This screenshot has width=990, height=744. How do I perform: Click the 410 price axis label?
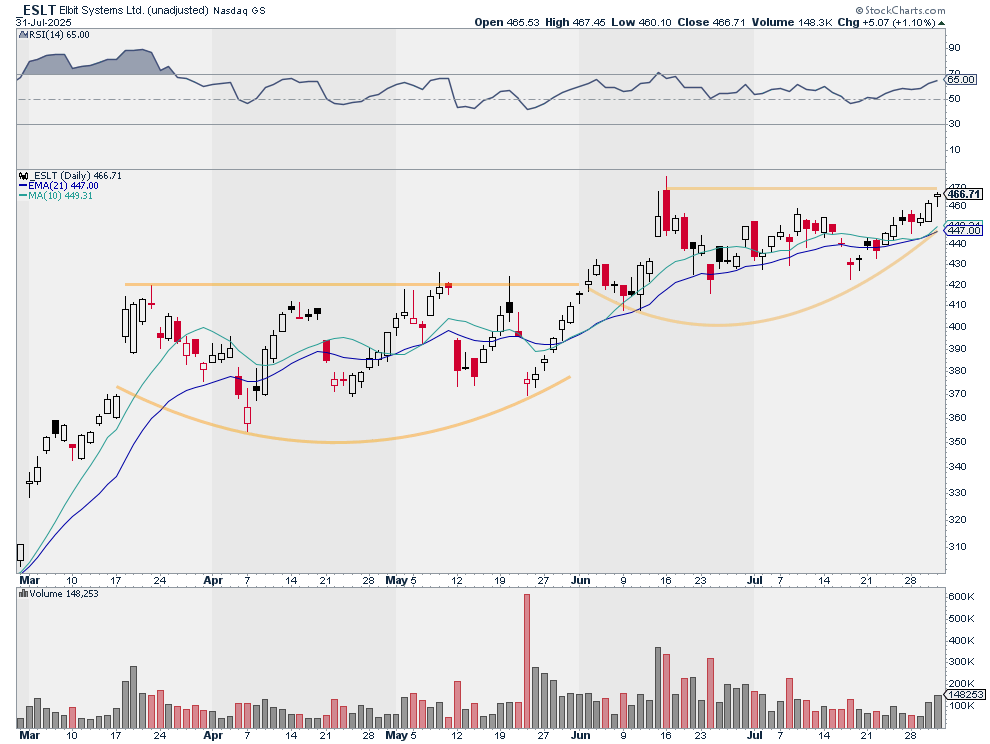(957, 305)
